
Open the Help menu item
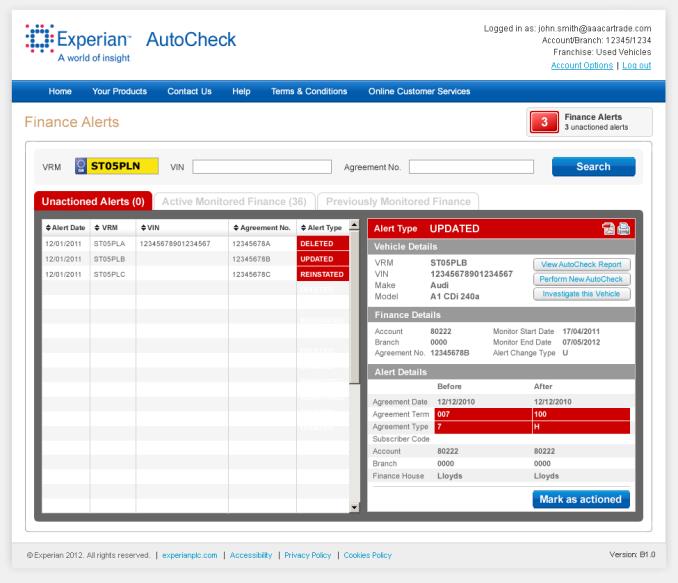[x=241, y=91]
